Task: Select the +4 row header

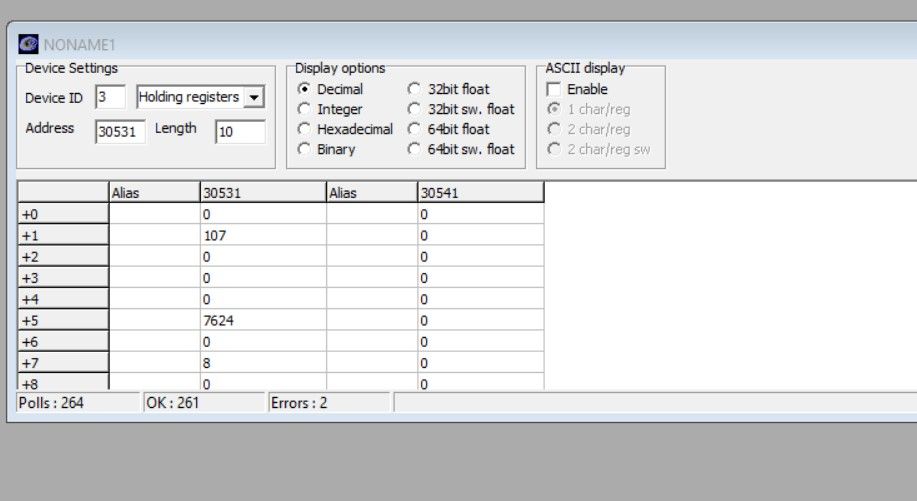Action: (63, 299)
